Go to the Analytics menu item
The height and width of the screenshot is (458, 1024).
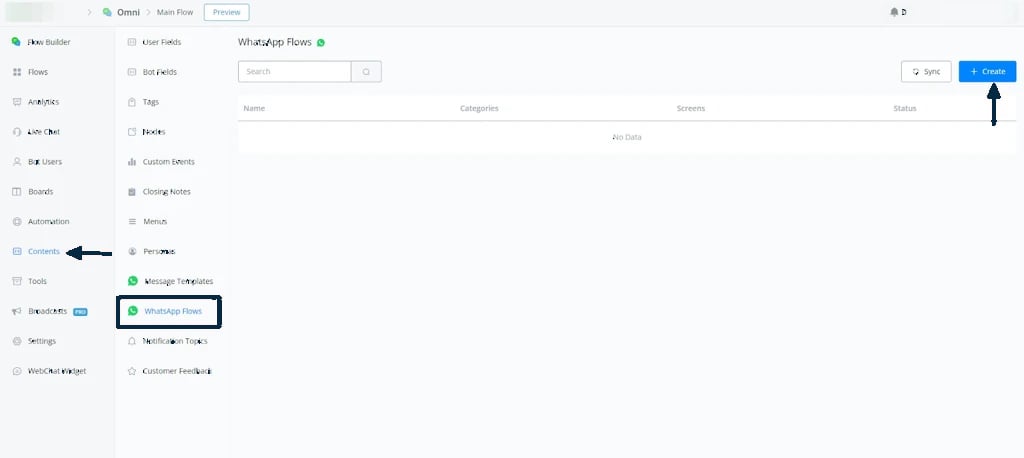[x=44, y=102]
